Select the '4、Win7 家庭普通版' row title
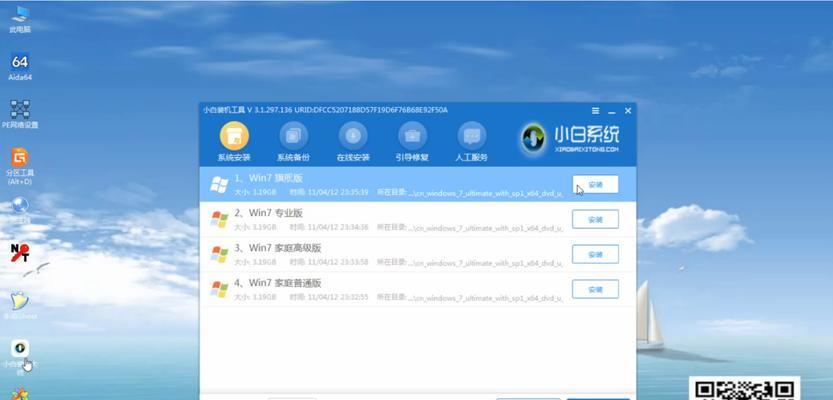 [278, 283]
